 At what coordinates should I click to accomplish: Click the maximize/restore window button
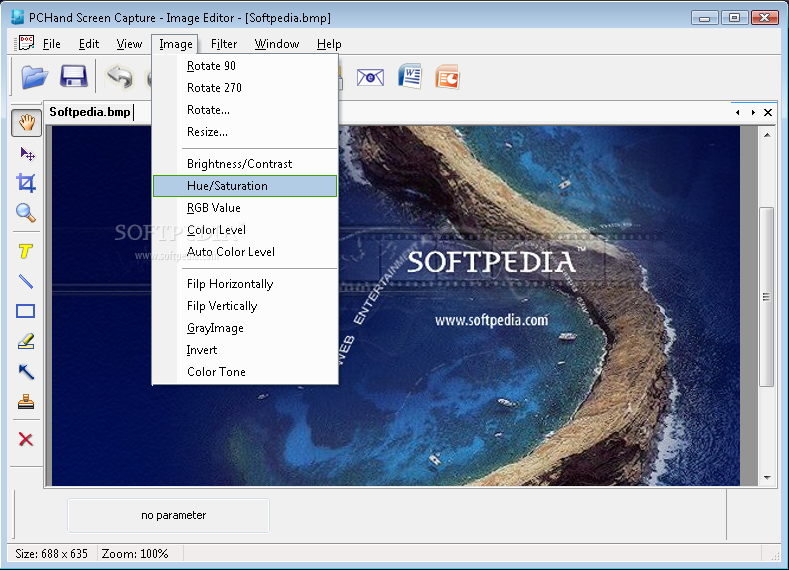(x=734, y=18)
